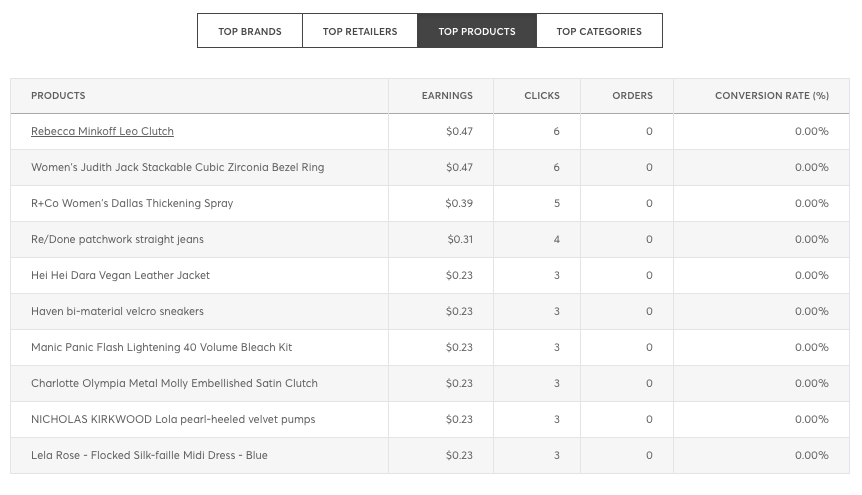Go to the Top Categories tab
This screenshot has width=862, height=495.
599,31
